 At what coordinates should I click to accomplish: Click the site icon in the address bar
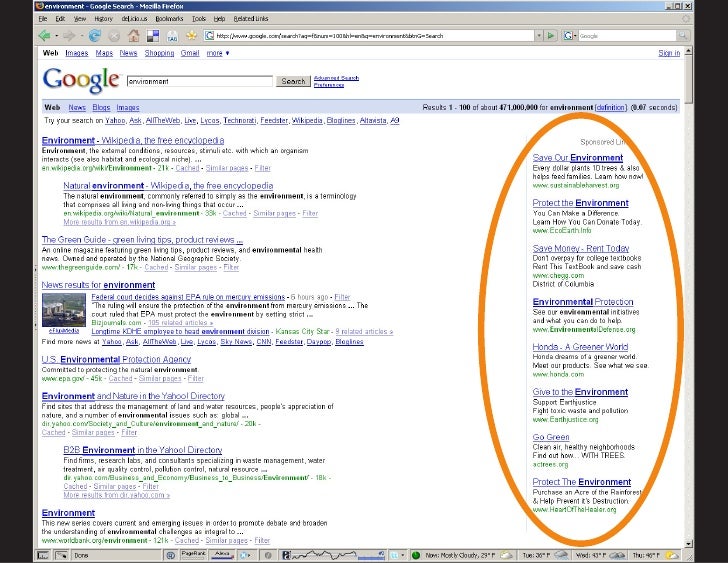point(209,35)
